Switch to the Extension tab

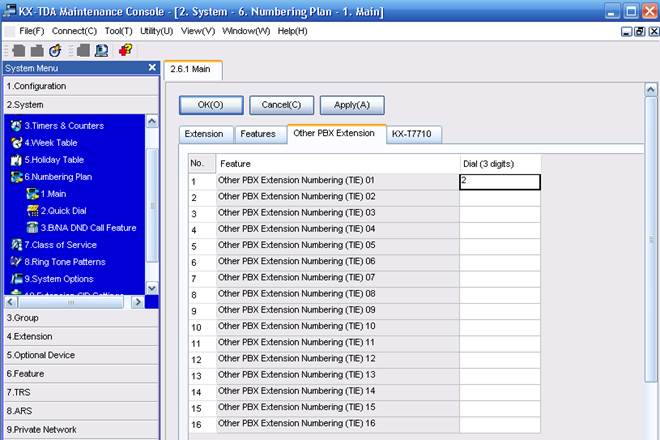coord(204,134)
